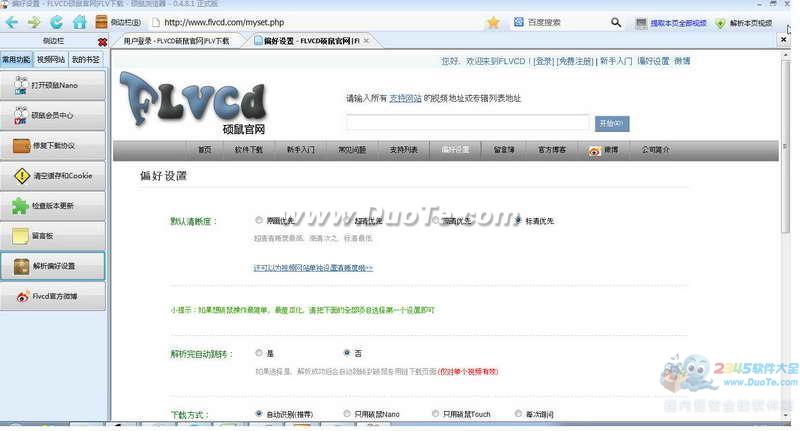The image size is (800, 431).
Task: Click the green forward arrow
Action: [x=34, y=22]
